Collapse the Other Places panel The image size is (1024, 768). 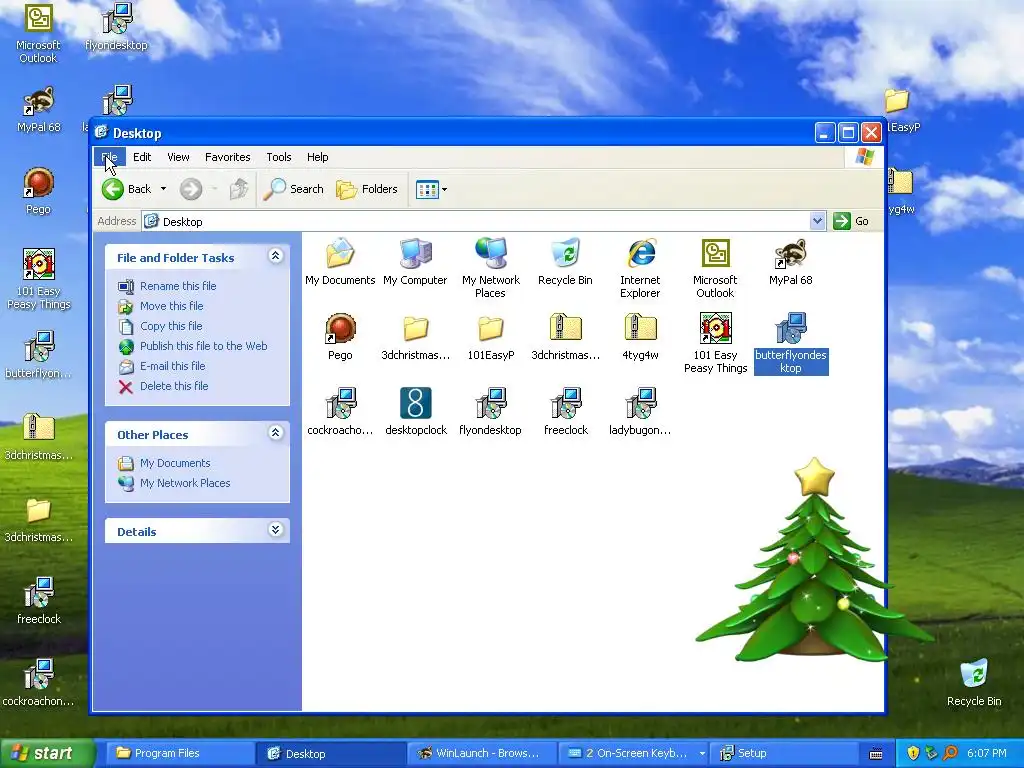coord(276,432)
